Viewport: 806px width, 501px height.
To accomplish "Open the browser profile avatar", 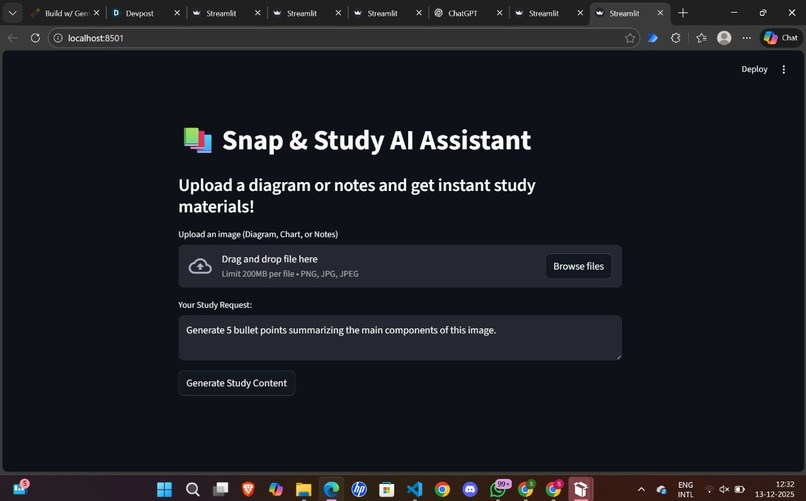I will [724, 38].
